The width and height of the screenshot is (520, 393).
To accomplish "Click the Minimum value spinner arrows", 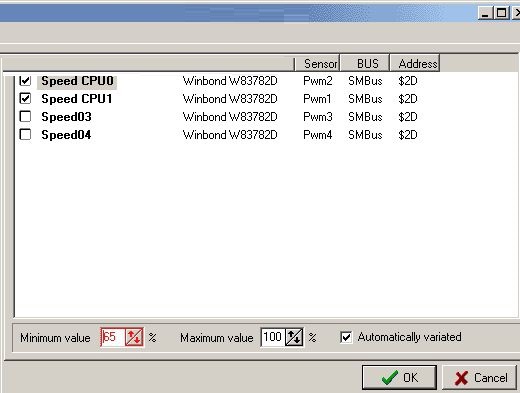I will [134, 337].
